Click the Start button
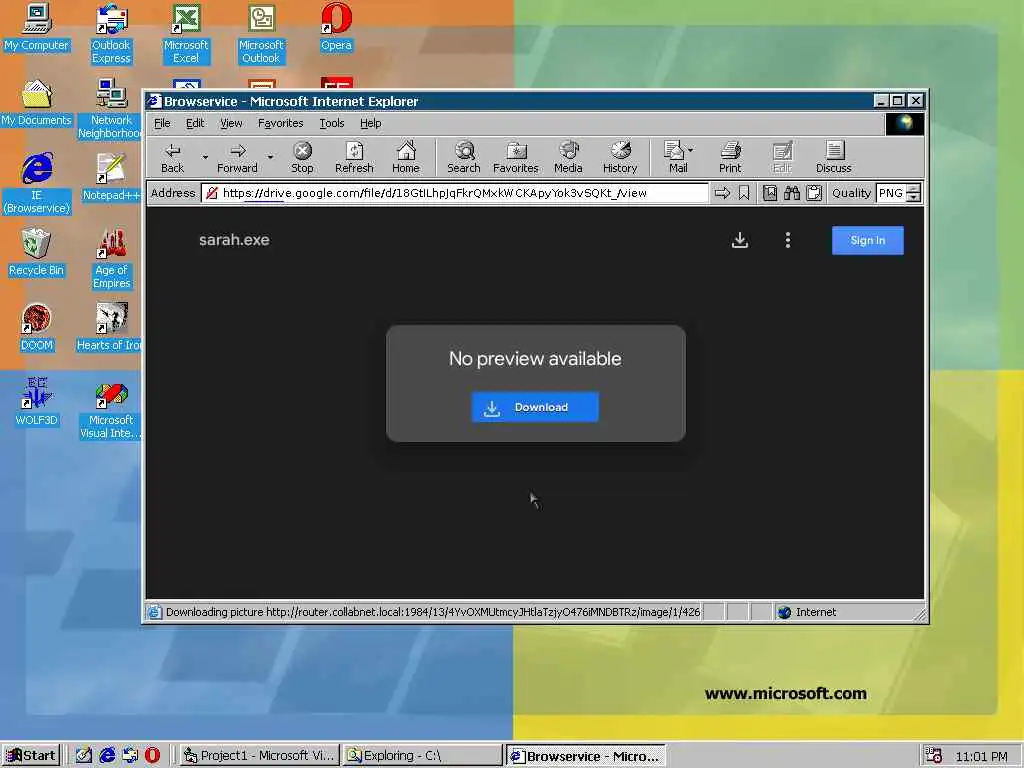The width and height of the screenshot is (1024, 768). click(x=31, y=756)
